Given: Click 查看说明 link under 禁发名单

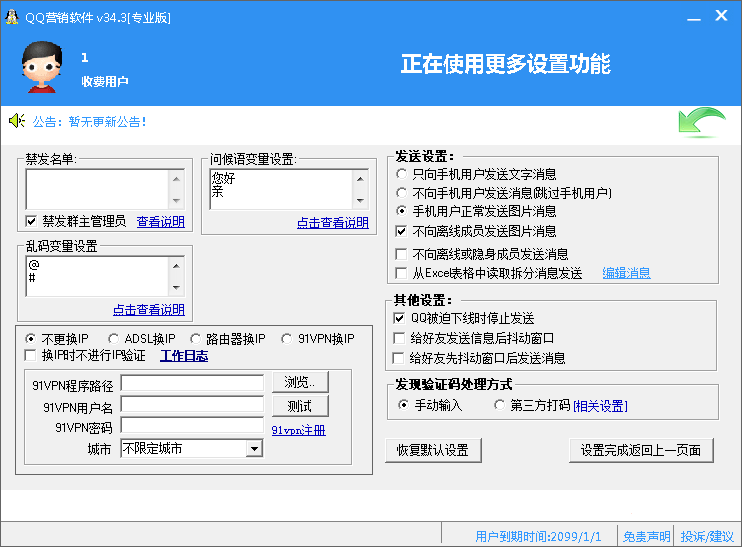Looking at the screenshot, I should click(x=161, y=221).
